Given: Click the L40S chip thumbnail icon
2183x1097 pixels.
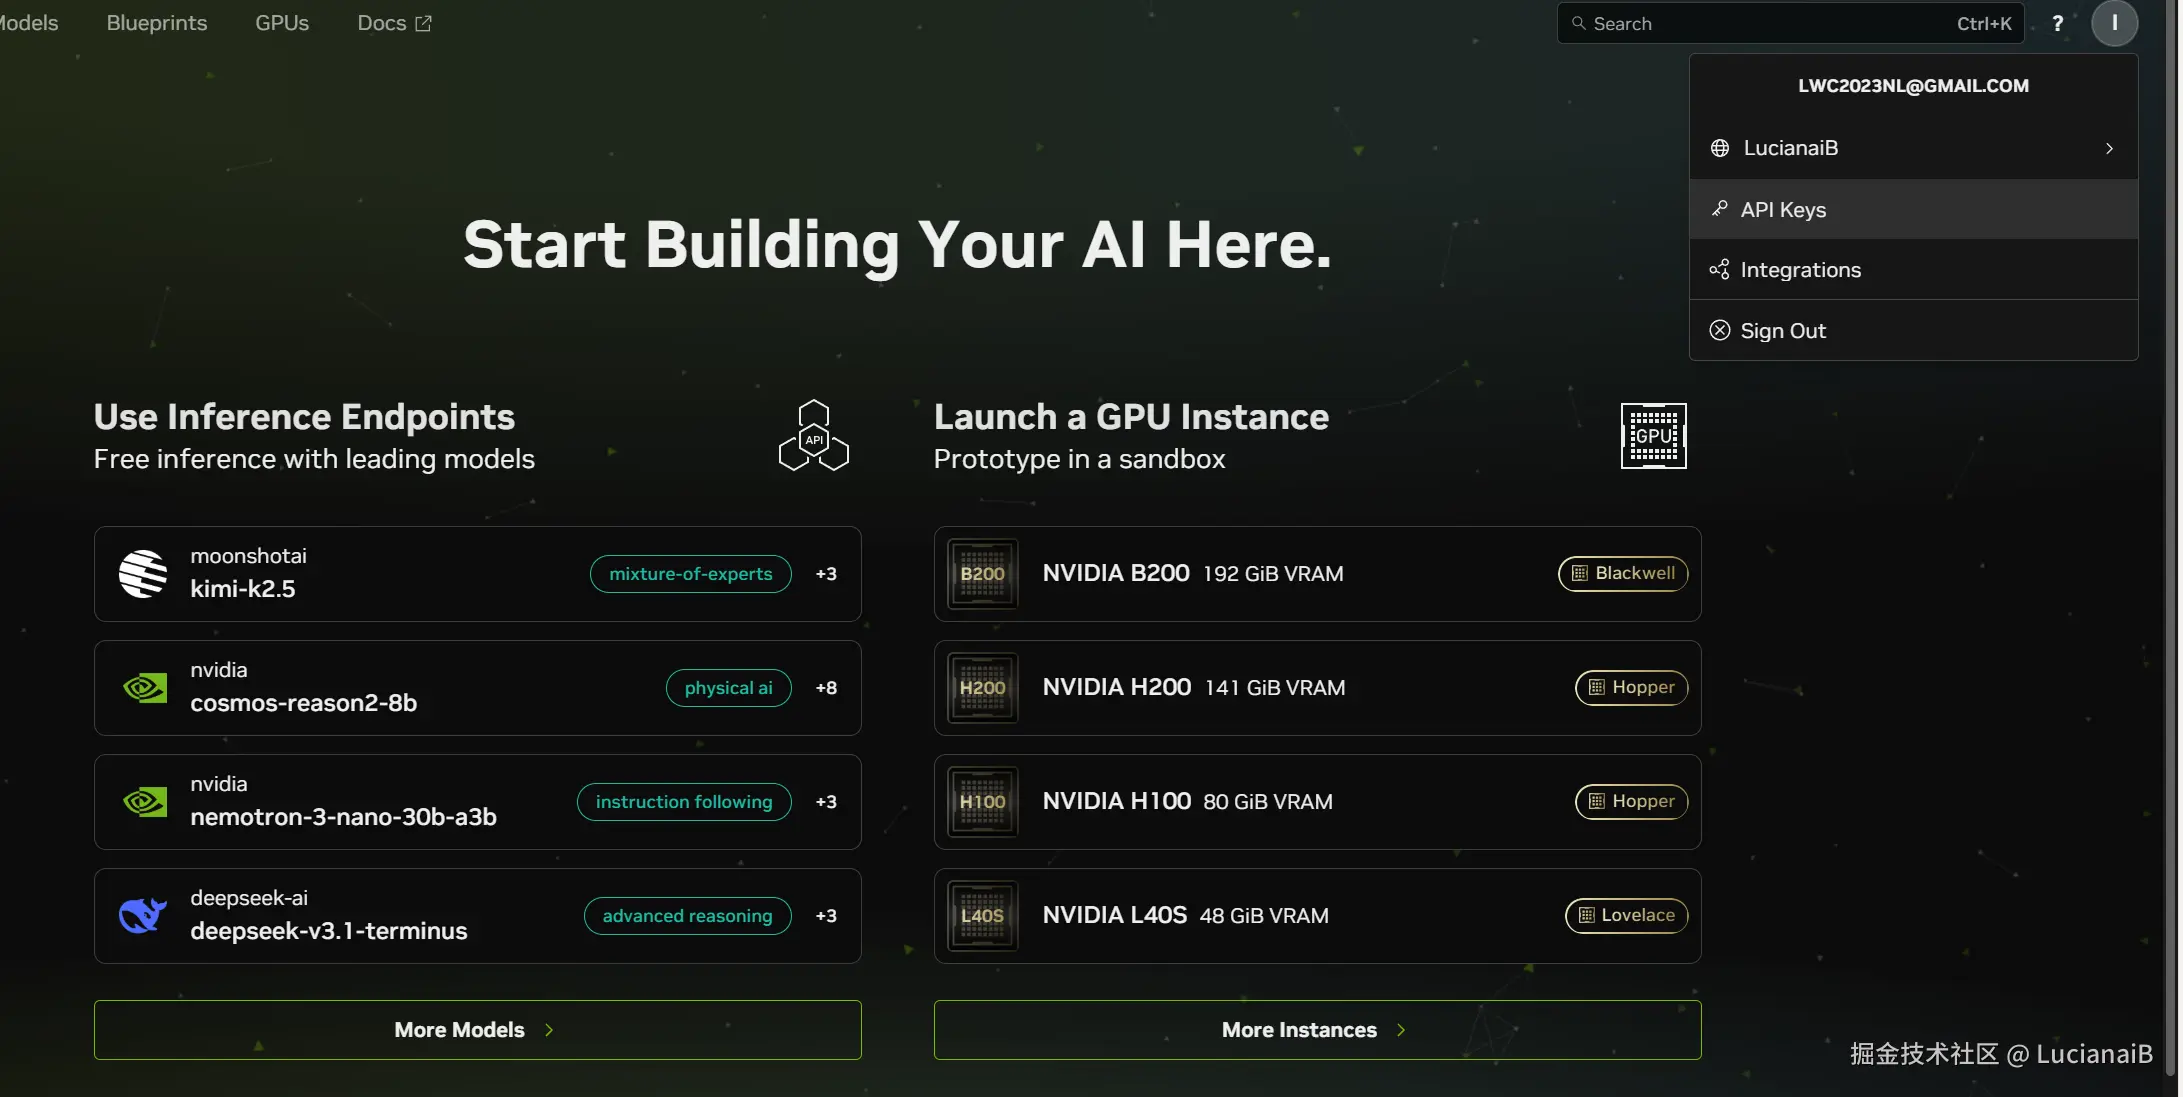Looking at the screenshot, I should 982,915.
